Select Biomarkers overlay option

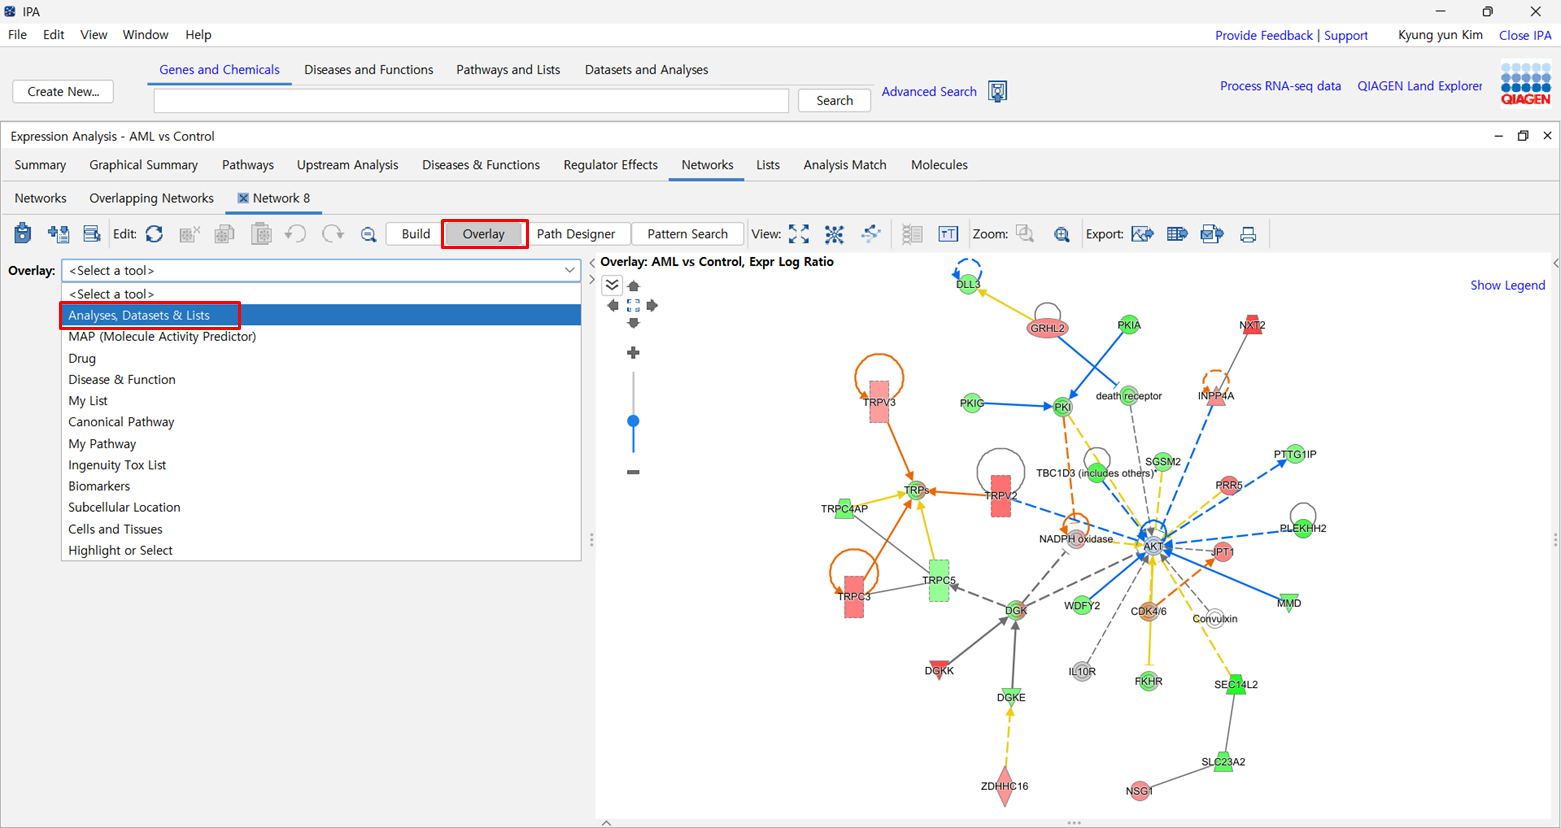321,486
